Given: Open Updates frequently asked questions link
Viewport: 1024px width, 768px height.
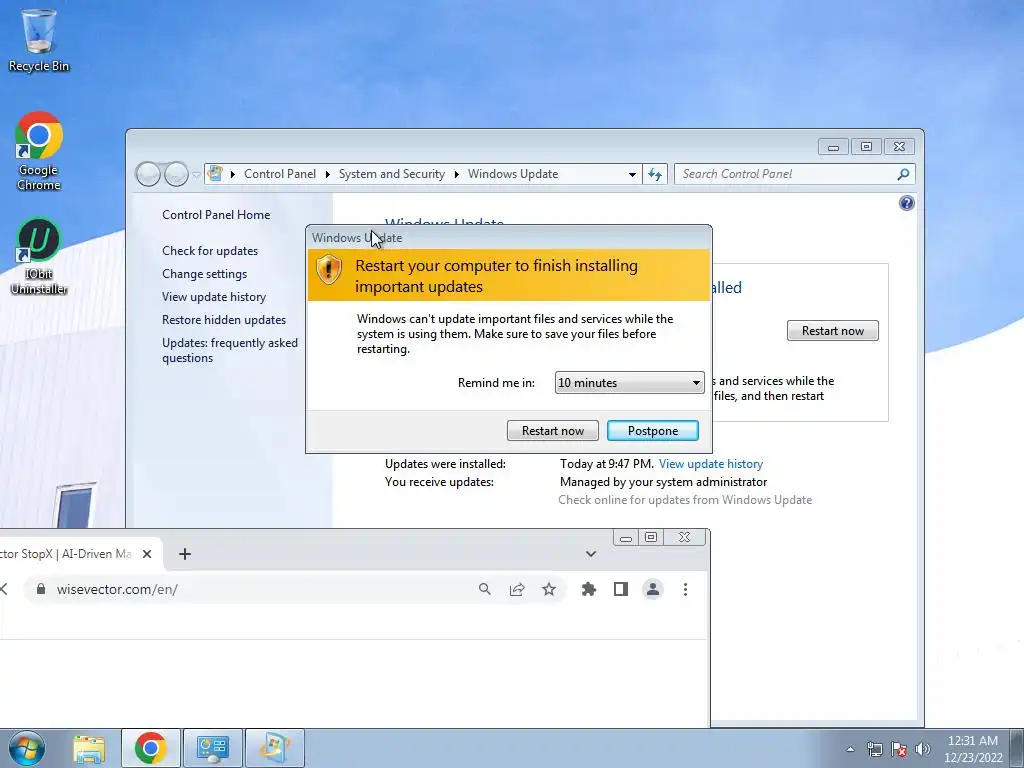Looking at the screenshot, I should (x=230, y=350).
